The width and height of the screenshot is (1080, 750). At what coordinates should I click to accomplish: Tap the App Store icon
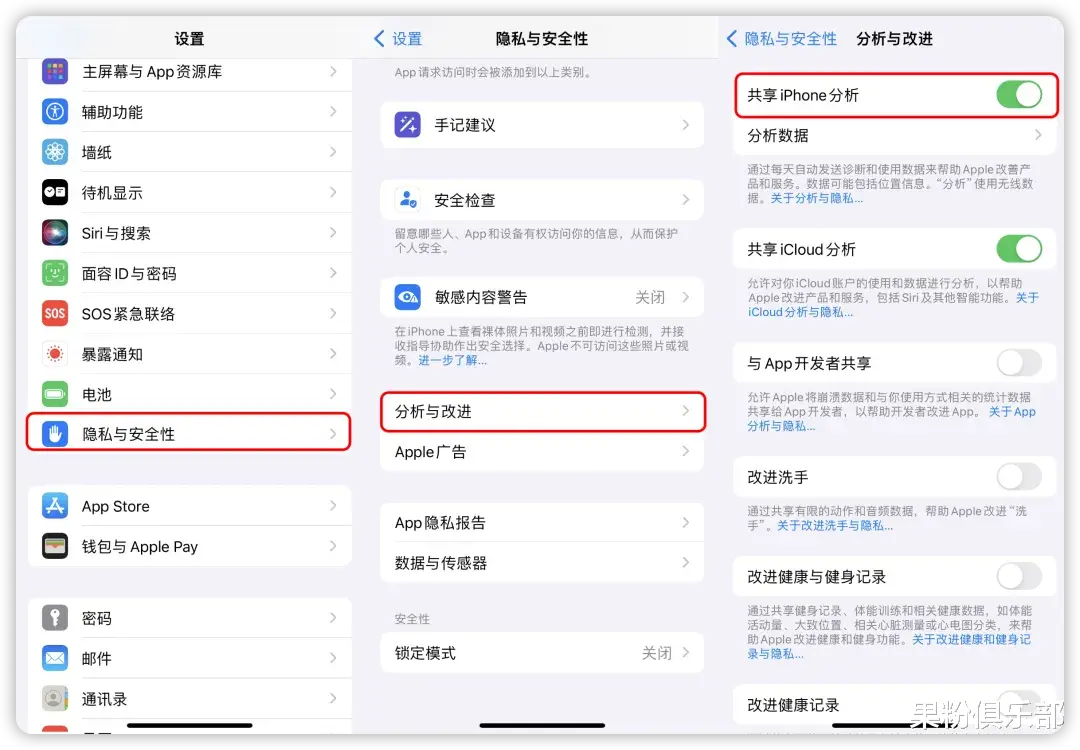[55, 506]
